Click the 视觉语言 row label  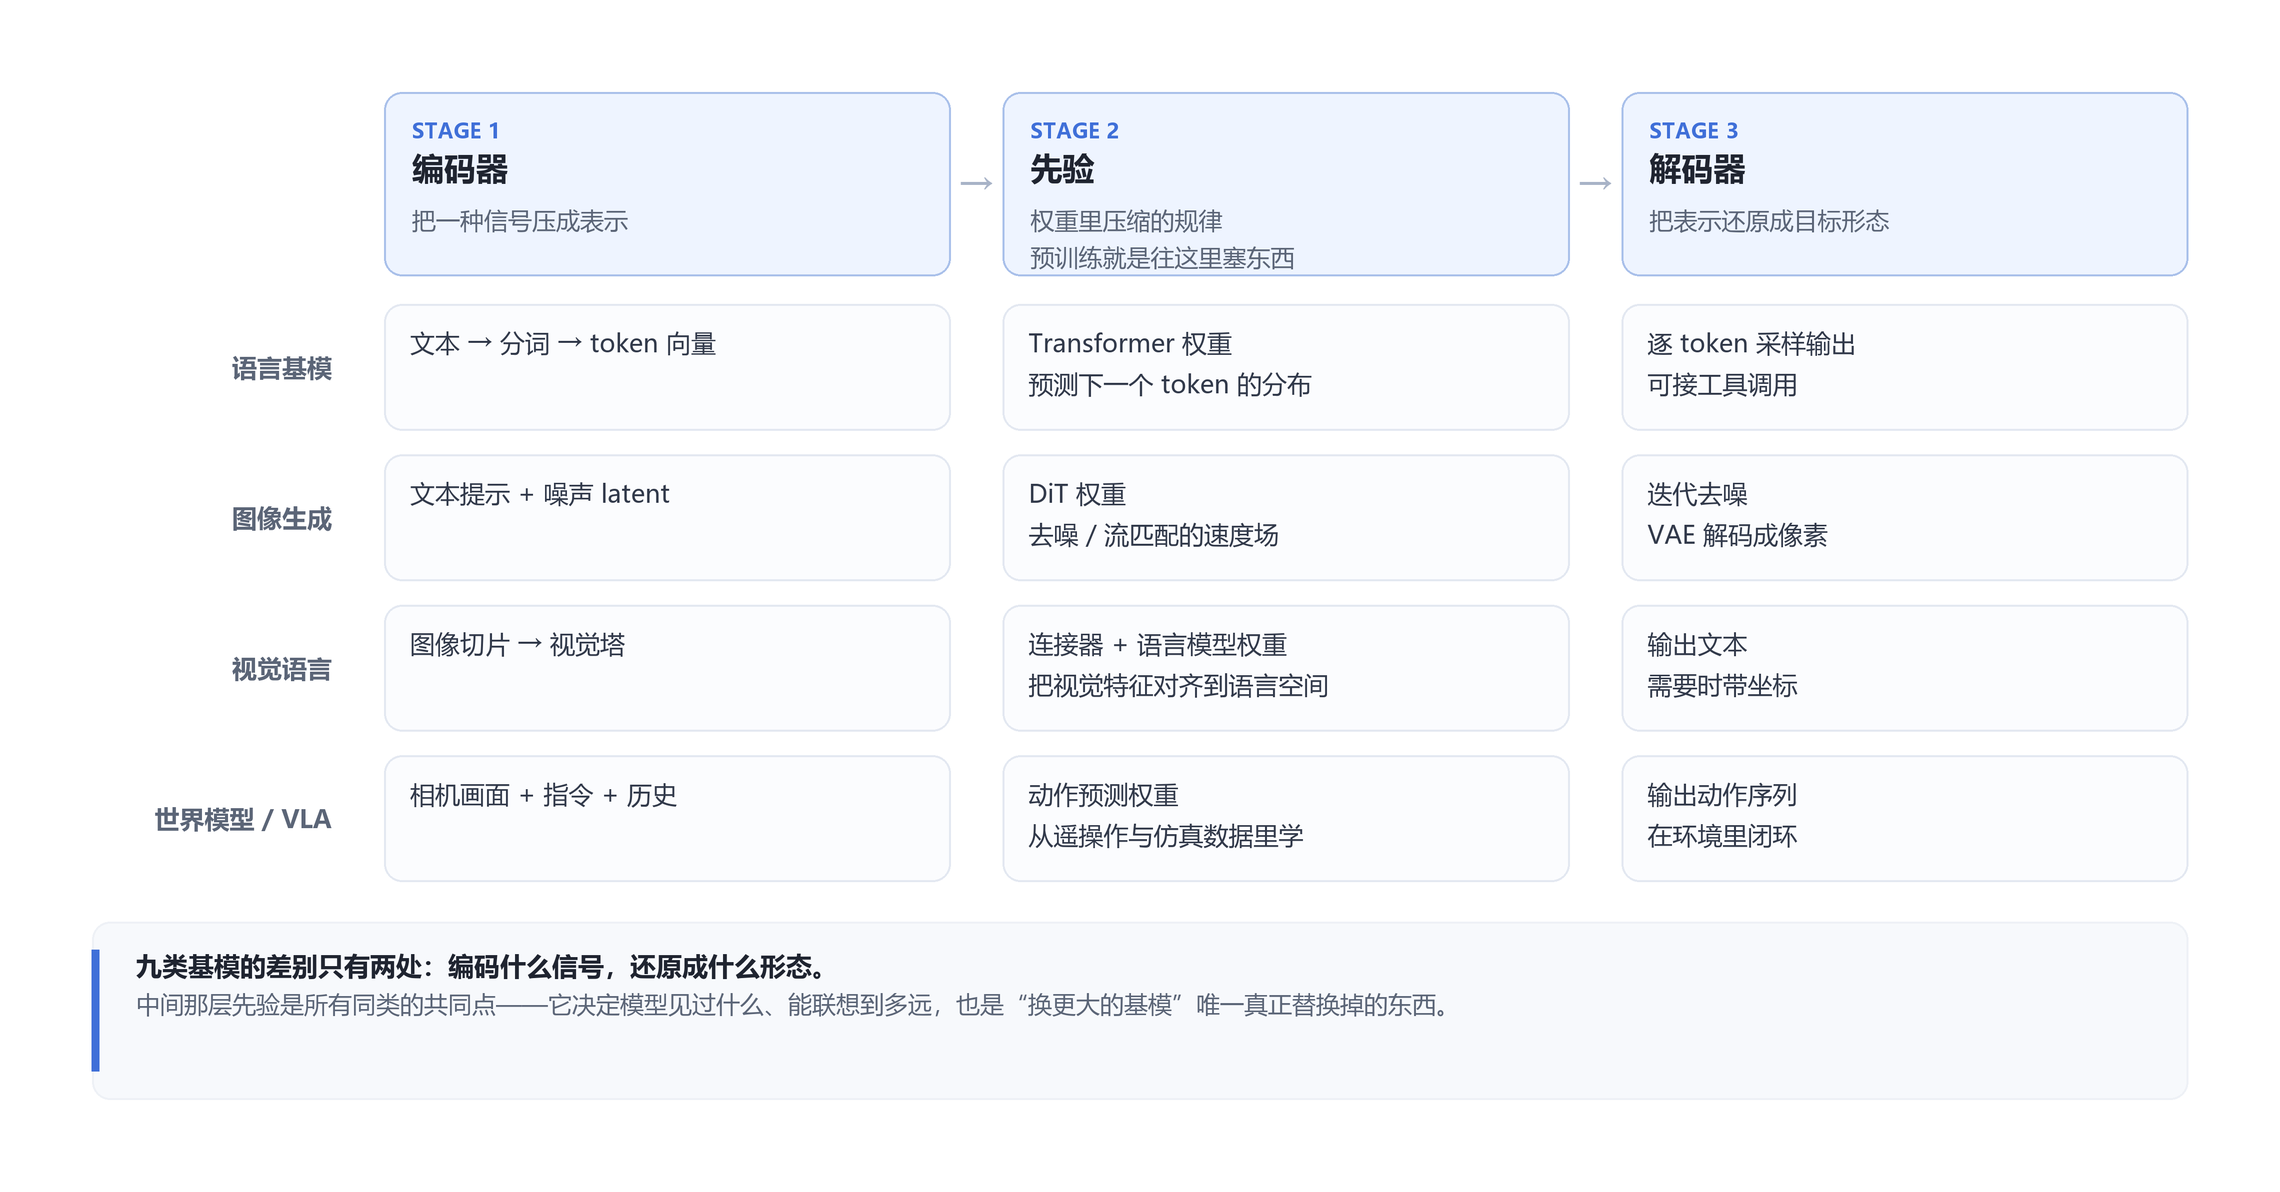(281, 669)
